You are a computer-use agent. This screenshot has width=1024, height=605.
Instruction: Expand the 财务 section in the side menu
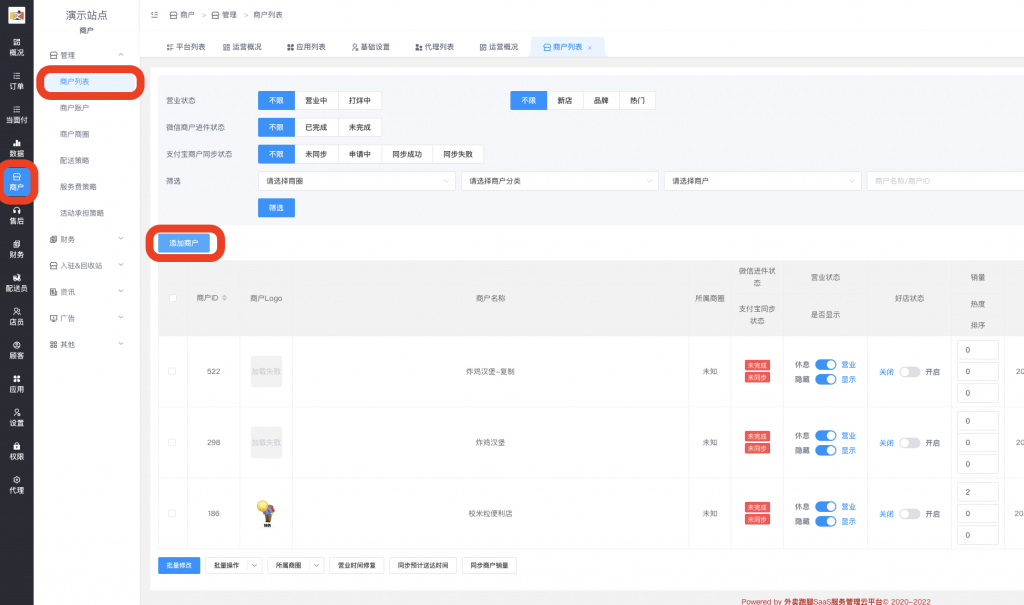point(86,239)
